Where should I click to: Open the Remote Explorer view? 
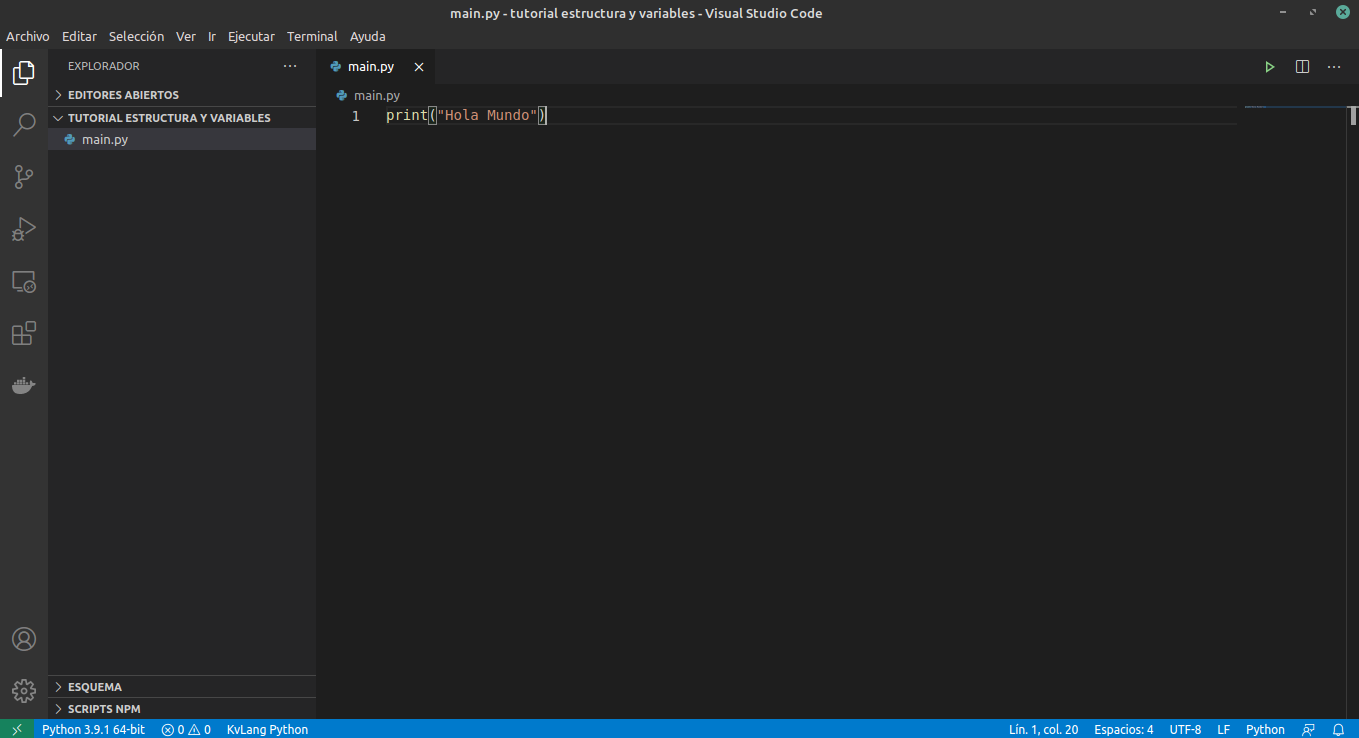point(24,282)
